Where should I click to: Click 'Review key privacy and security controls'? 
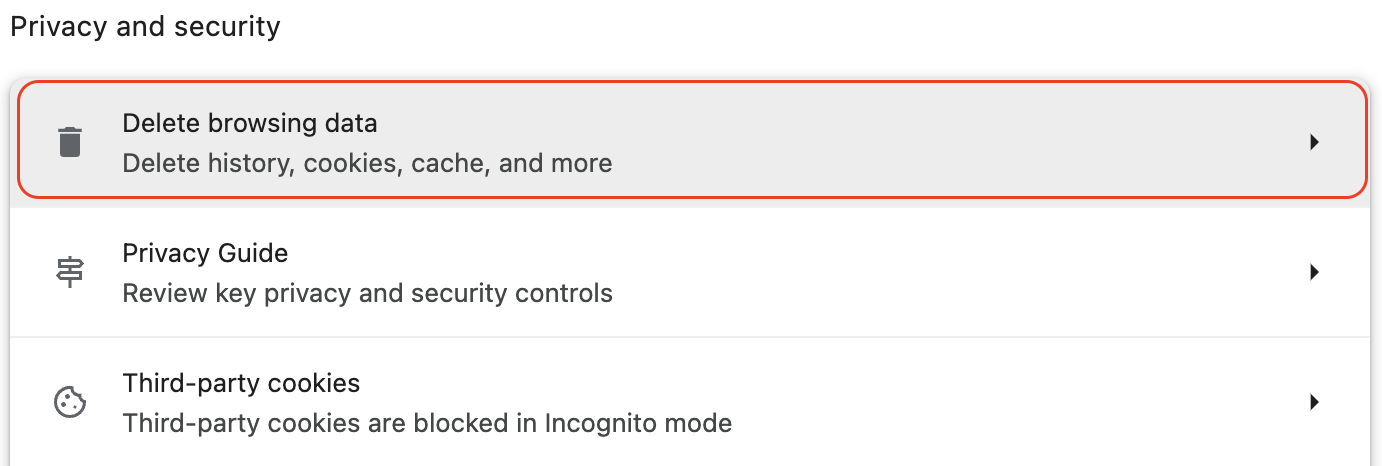(367, 293)
